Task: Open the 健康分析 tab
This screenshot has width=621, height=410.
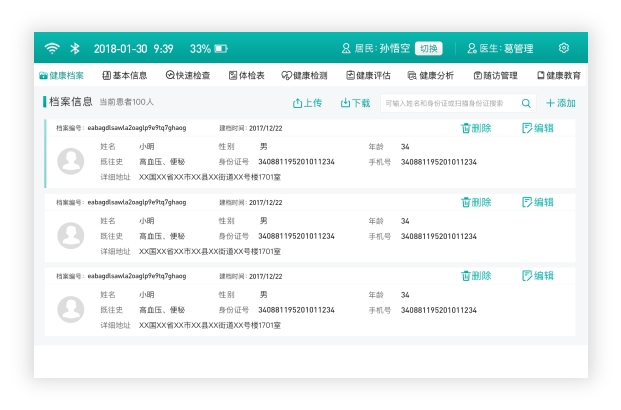Action: click(x=431, y=75)
